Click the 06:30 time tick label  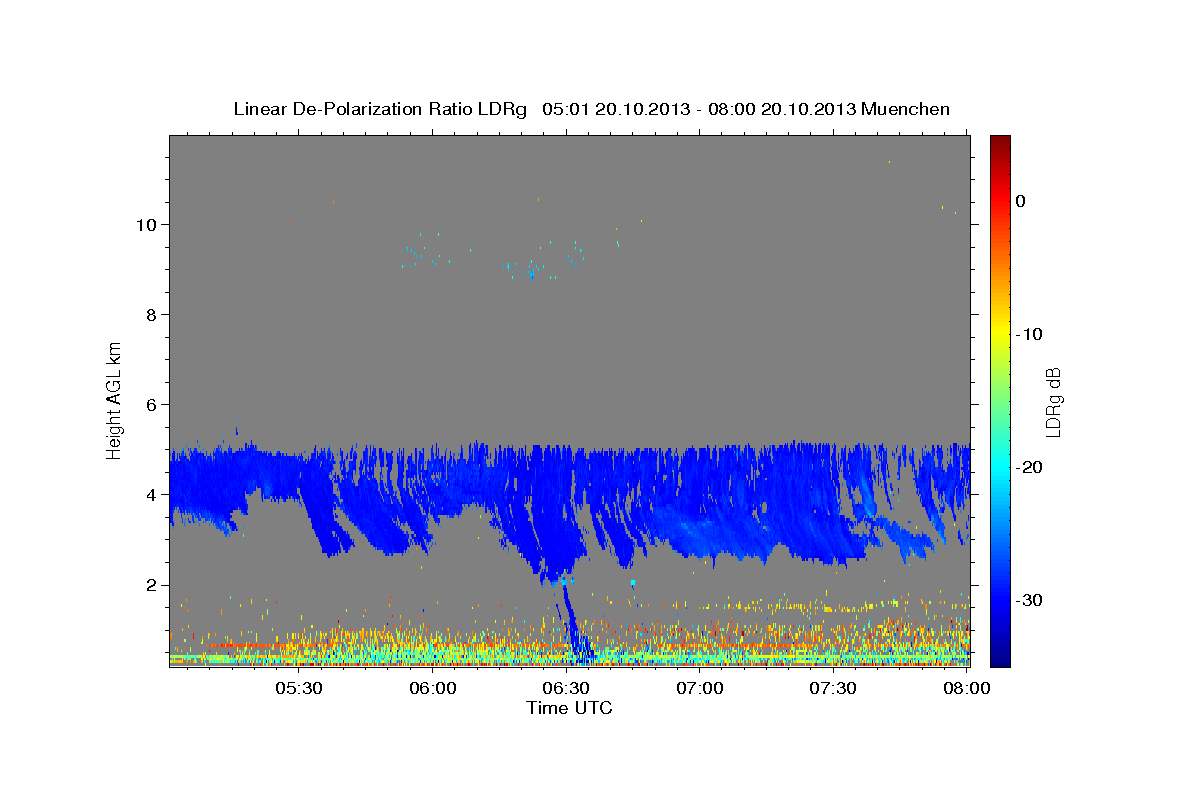point(566,689)
